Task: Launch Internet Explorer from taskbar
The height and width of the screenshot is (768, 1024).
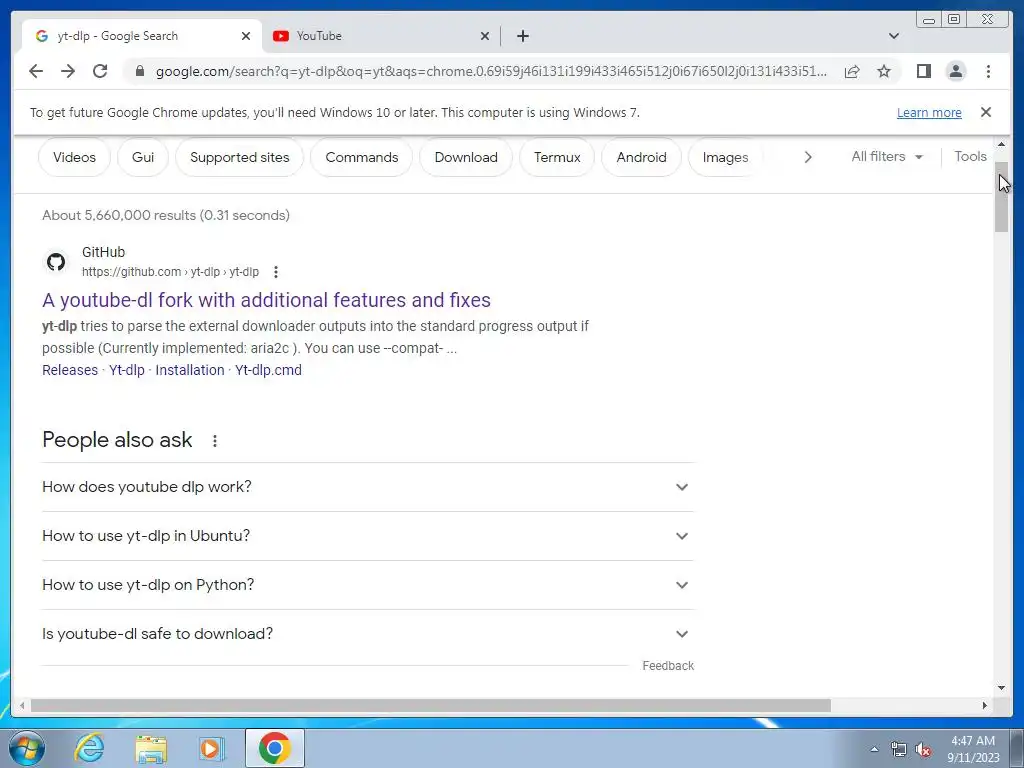Action: click(x=89, y=748)
